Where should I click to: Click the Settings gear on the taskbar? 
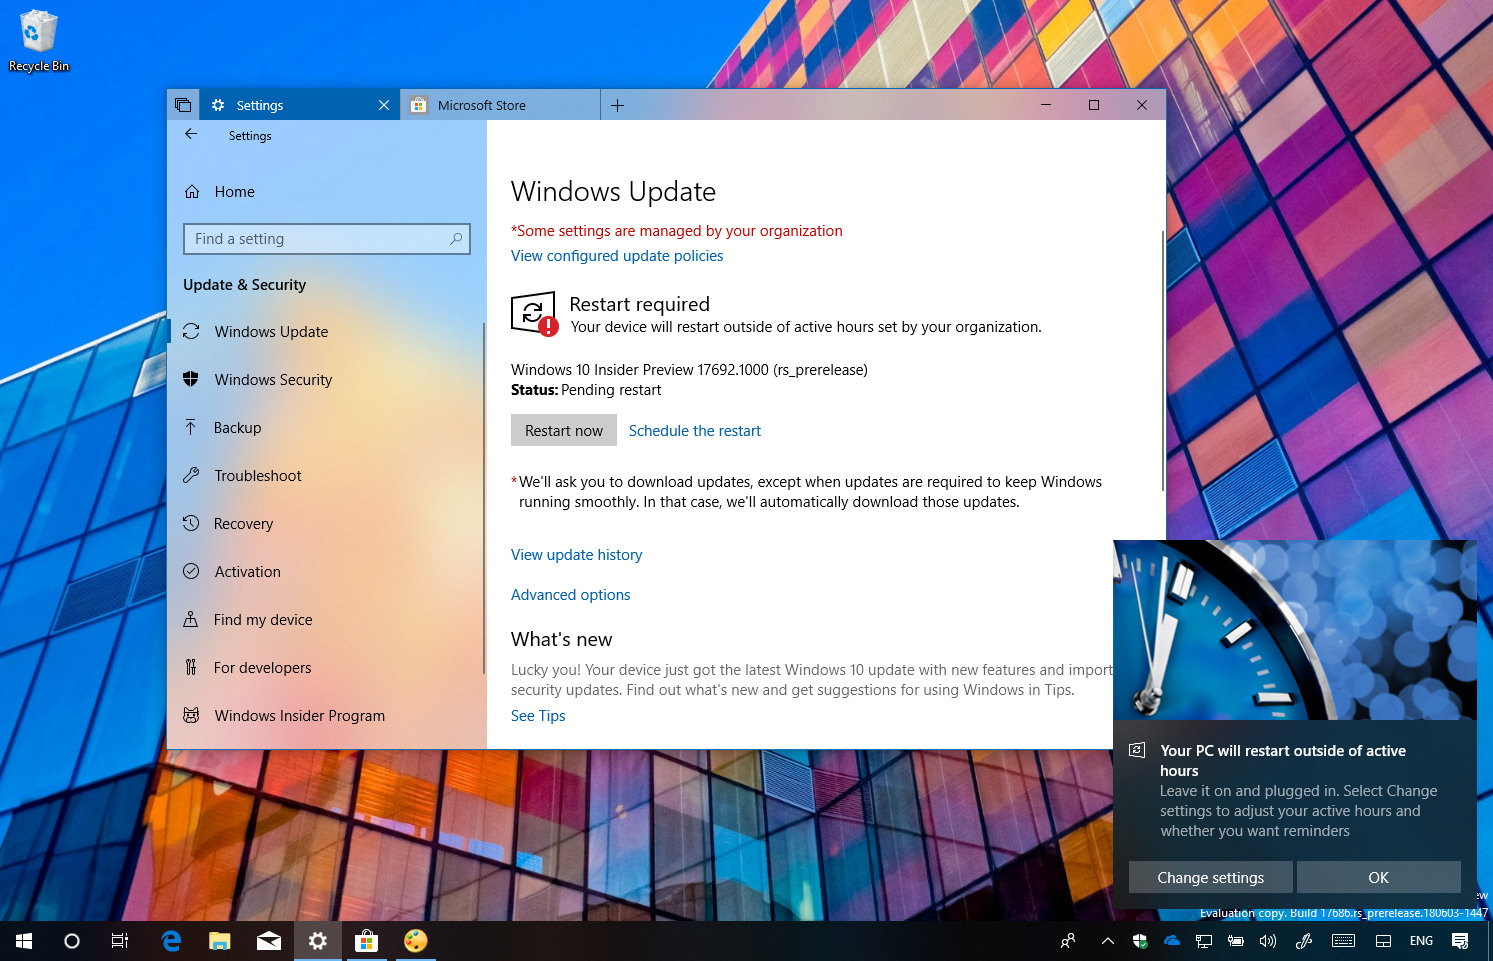pos(318,941)
